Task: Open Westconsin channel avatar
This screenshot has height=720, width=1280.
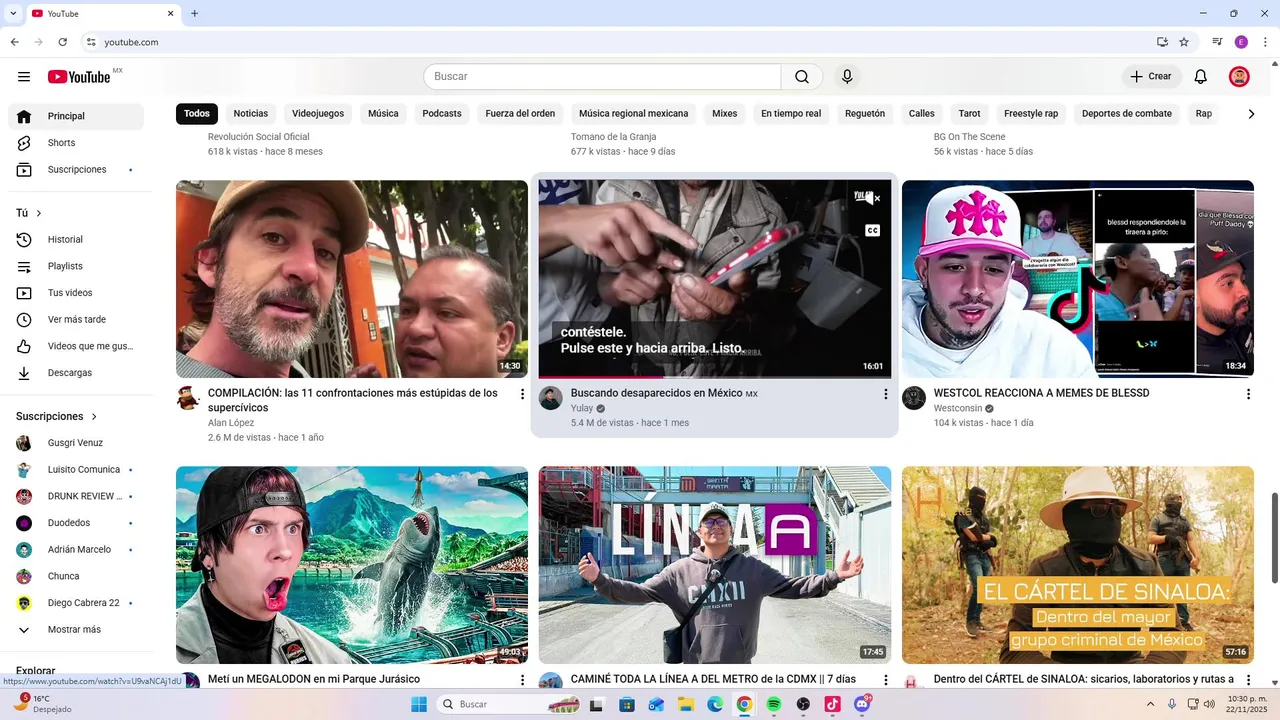Action: (x=914, y=398)
